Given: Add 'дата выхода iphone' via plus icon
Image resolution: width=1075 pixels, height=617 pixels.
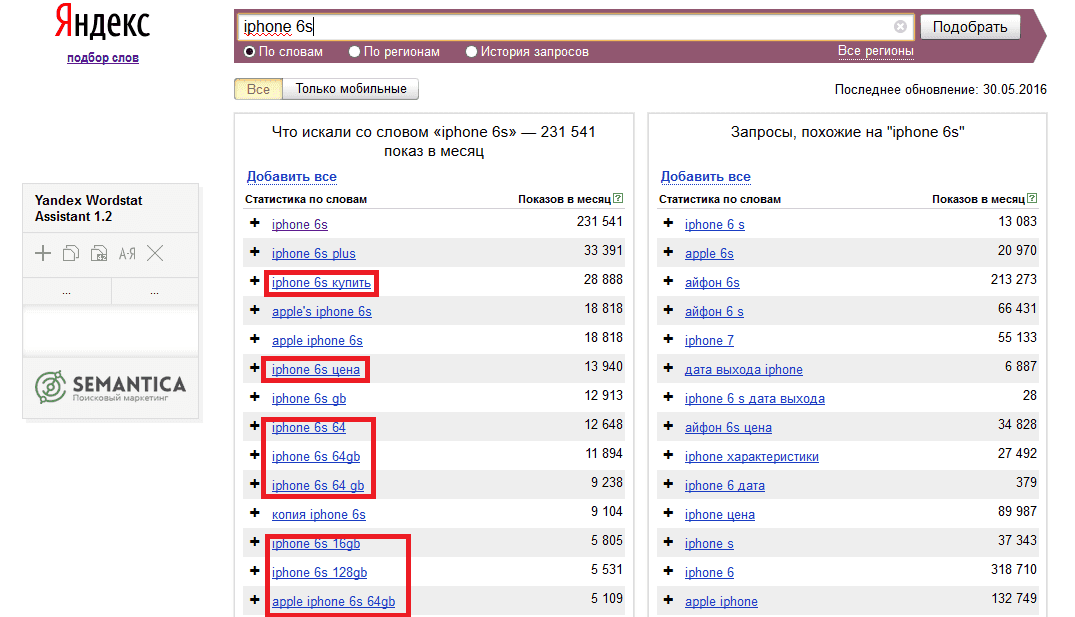Looking at the screenshot, I should pos(668,367).
